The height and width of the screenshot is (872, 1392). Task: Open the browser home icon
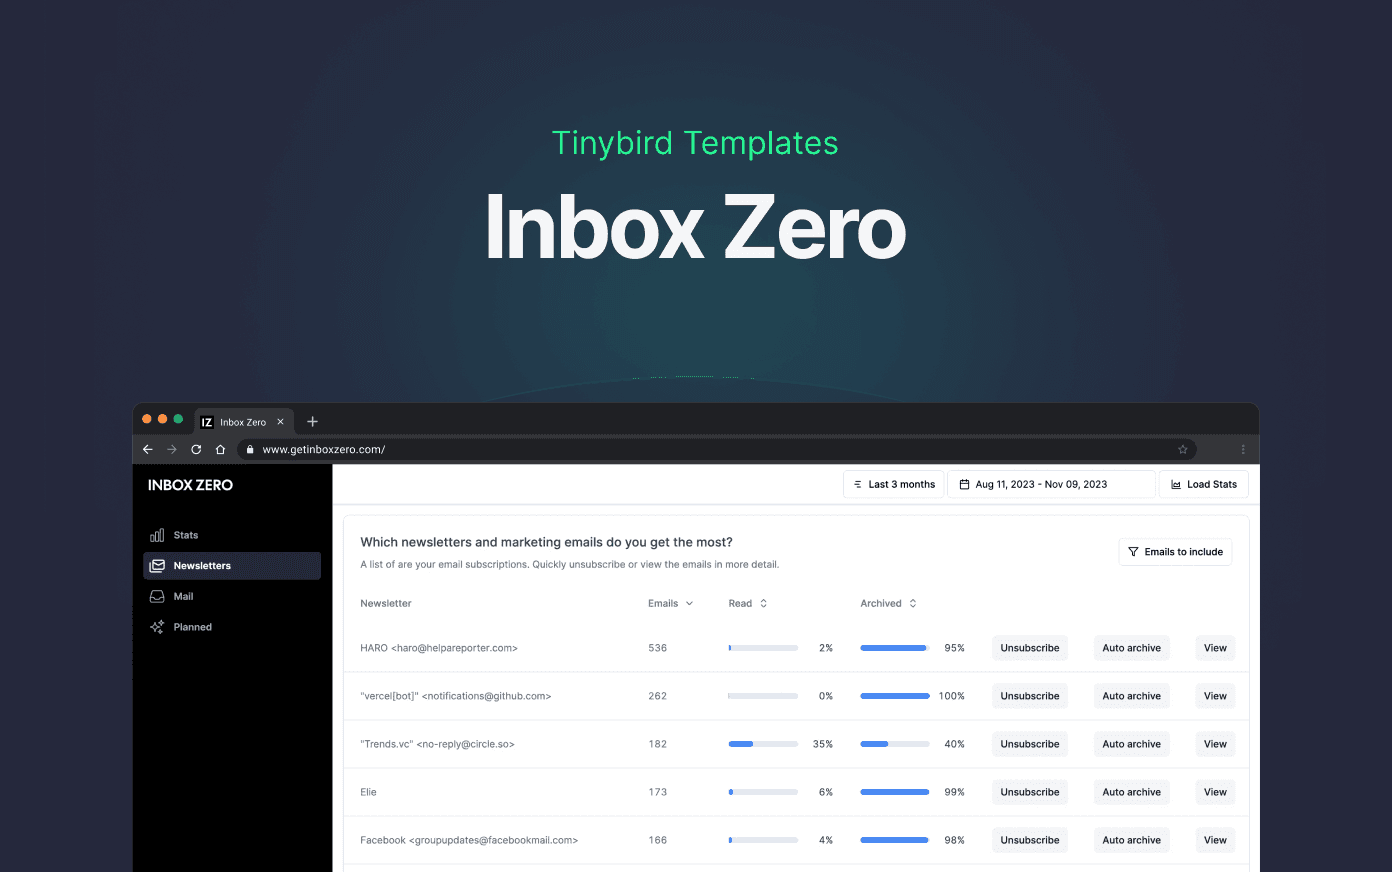click(x=220, y=450)
